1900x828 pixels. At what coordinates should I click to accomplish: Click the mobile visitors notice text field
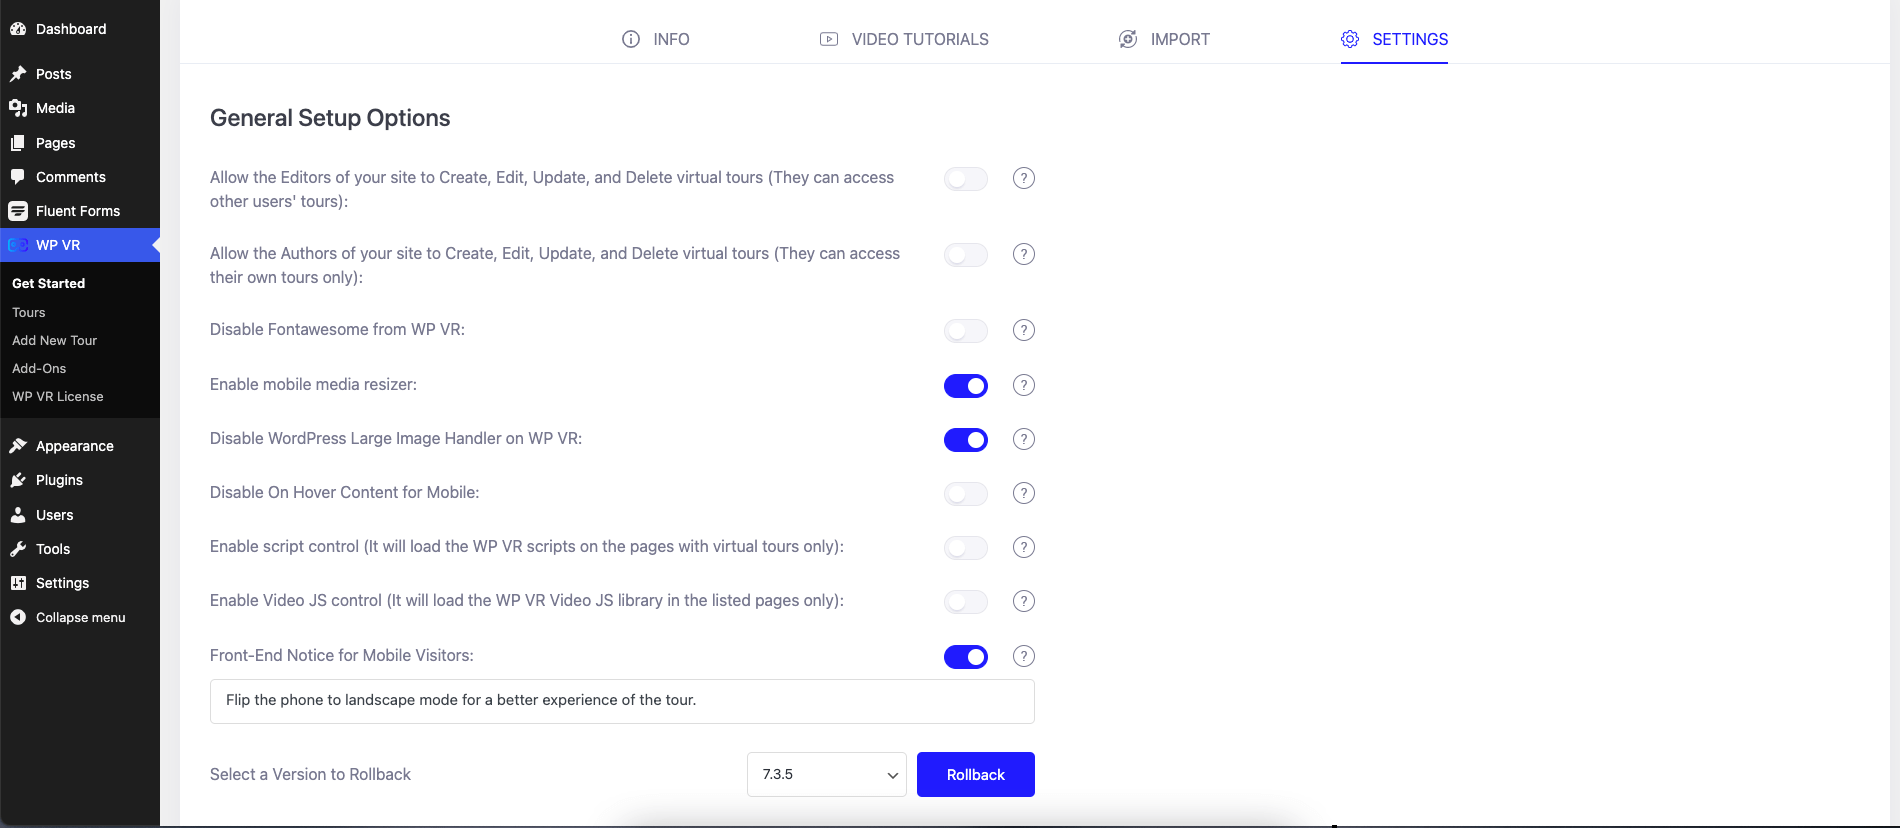[622, 701]
